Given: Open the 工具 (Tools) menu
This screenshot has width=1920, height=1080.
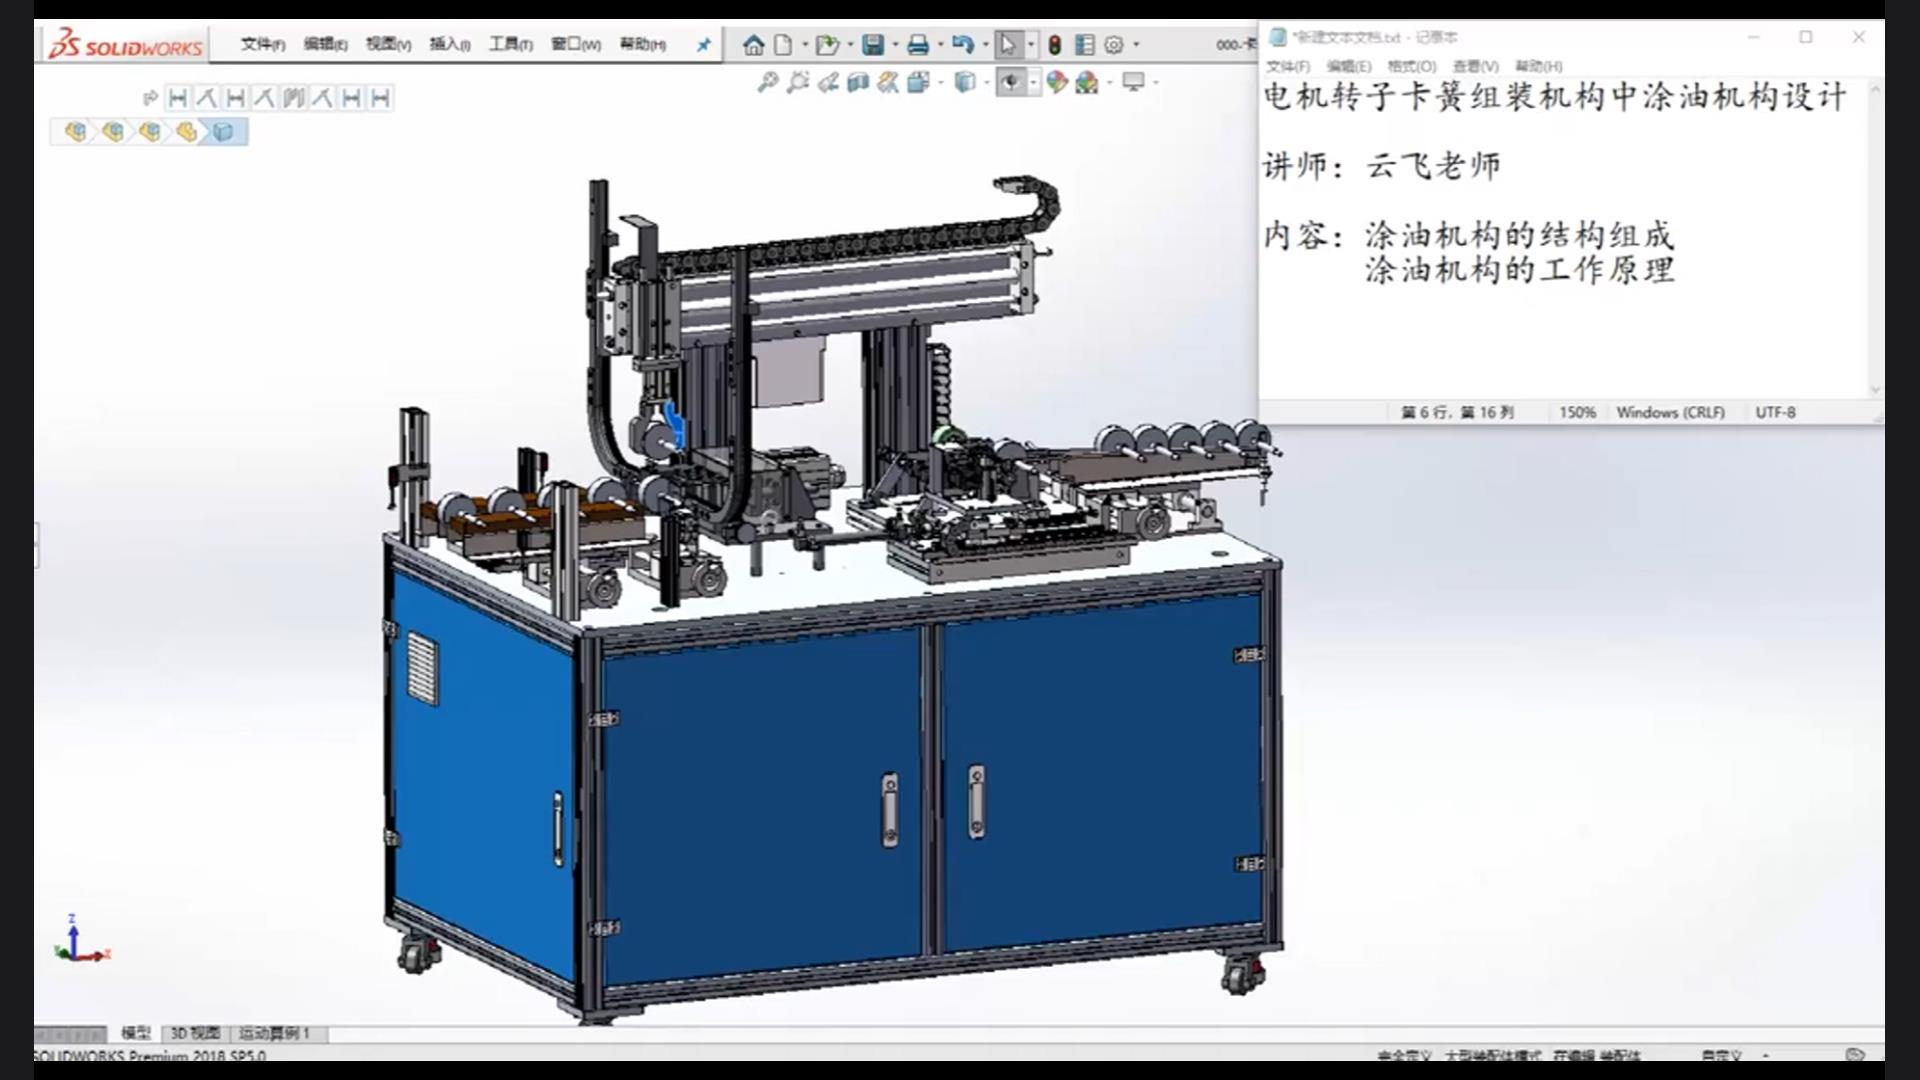Looking at the screenshot, I should click(510, 45).
